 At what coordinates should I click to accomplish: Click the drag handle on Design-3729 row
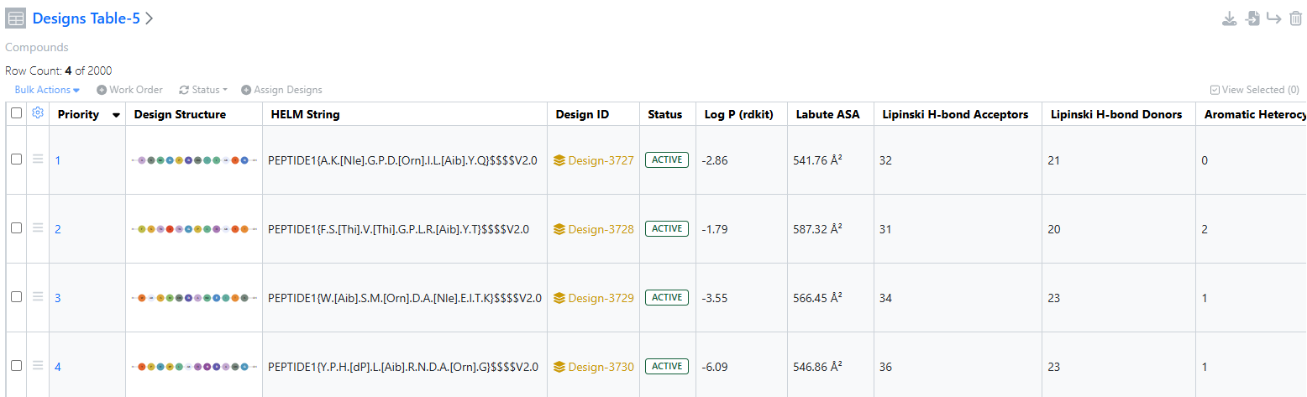38,297
